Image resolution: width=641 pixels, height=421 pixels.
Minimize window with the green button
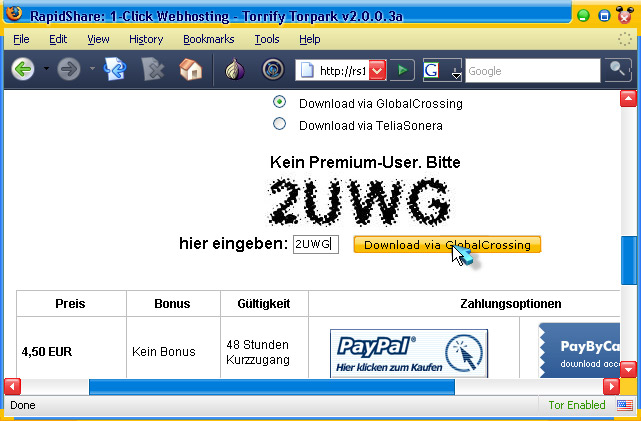[583, 16]
